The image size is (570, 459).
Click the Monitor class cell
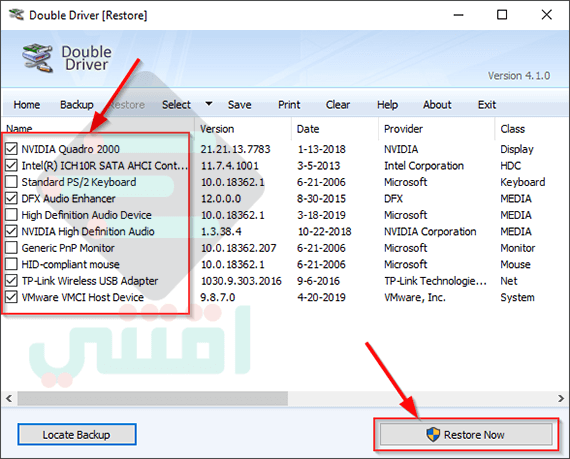click(x=518, y=248)
